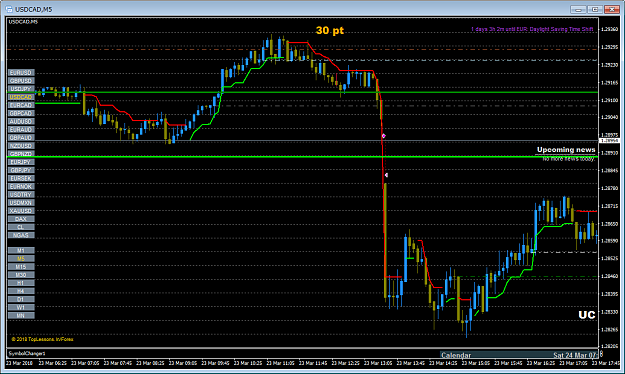Viewport: 625px width, 374px height.
Task: Switch chart to USDTRY symbol
Action: [21, 195]
